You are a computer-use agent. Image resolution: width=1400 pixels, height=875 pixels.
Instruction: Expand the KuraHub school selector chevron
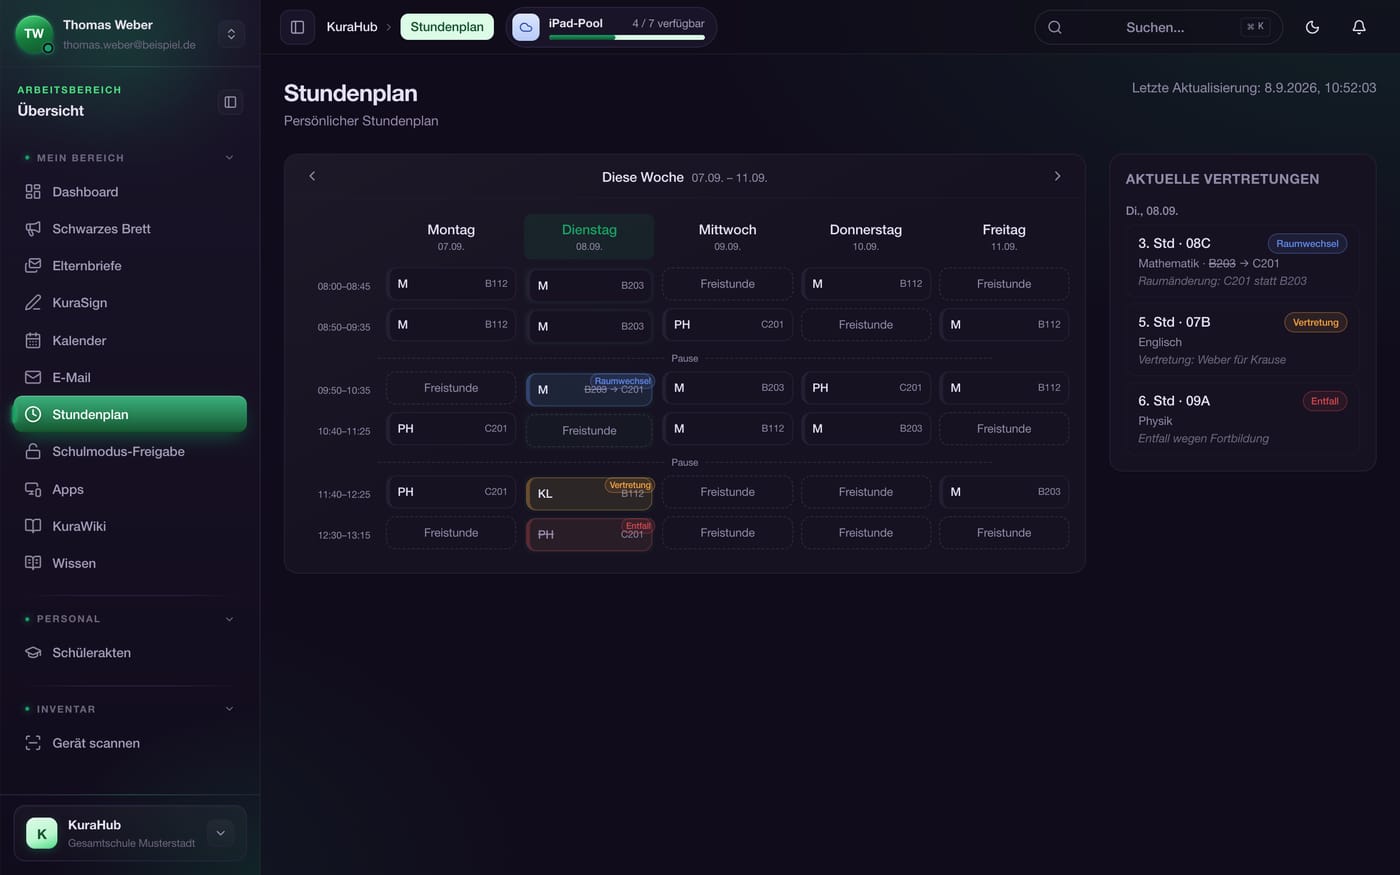pyautogui.click(x=221, y=833)
